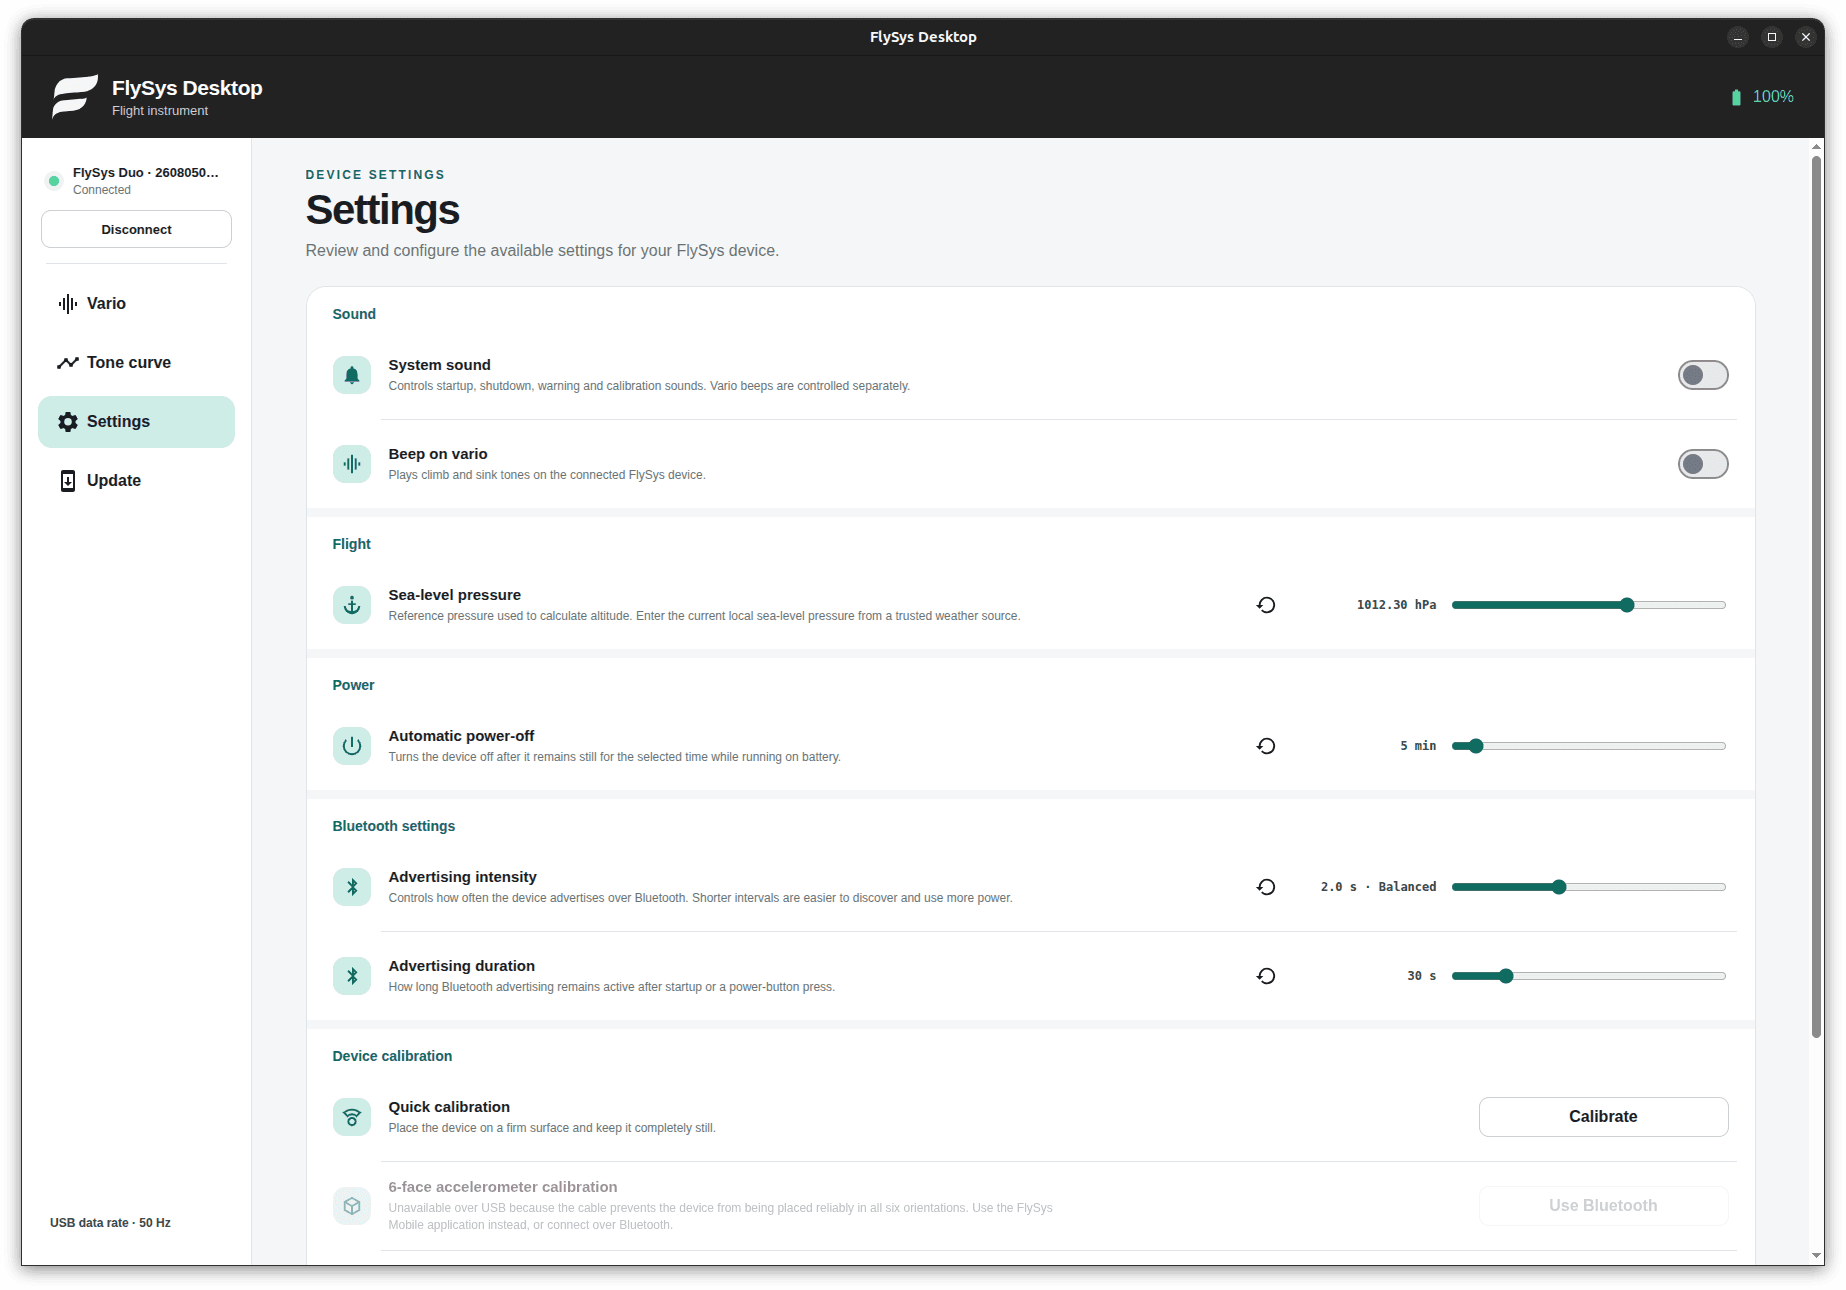Click the 100% battery percentage text

coord(1773,97)
